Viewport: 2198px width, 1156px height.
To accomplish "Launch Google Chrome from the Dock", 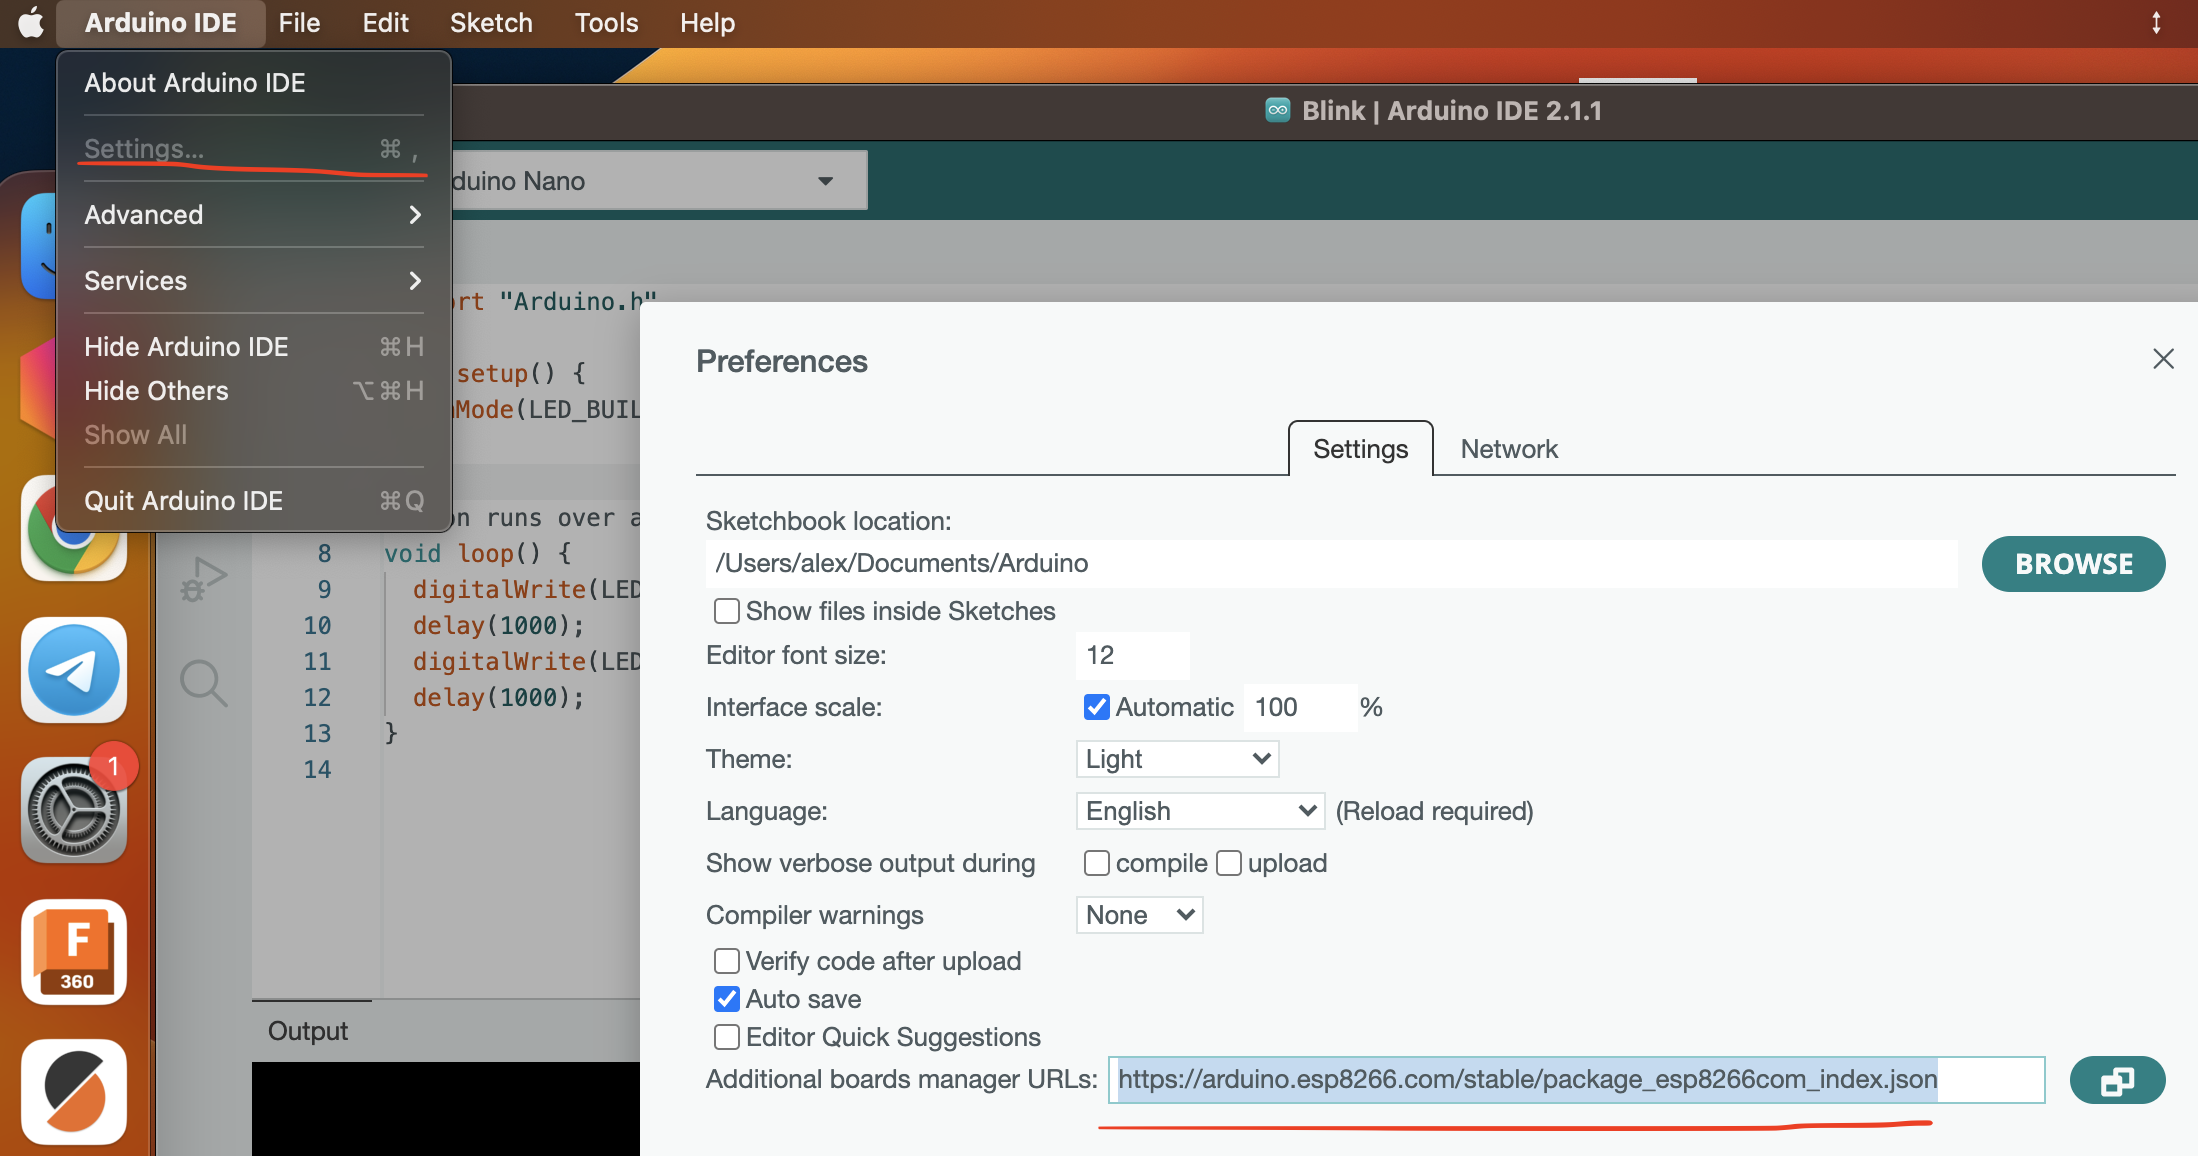I will [74, 530].
